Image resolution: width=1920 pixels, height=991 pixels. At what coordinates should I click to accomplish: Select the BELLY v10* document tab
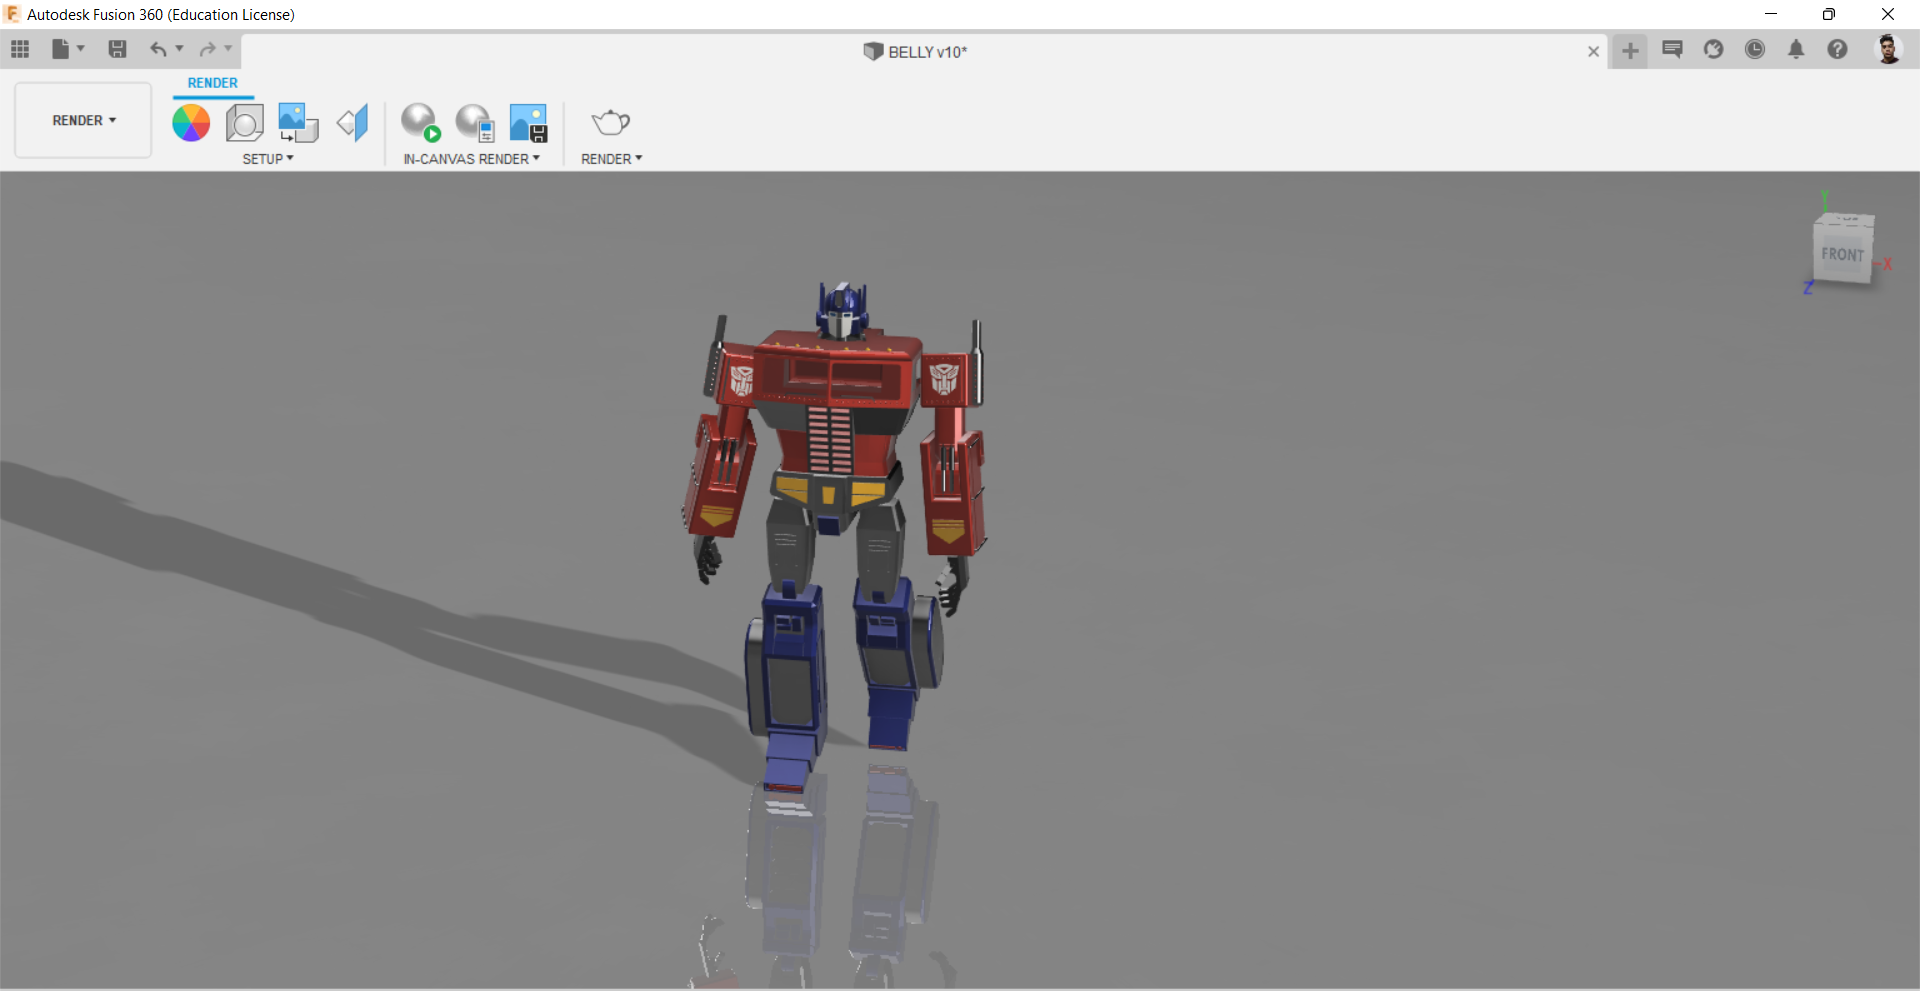(x=915, y=52)
